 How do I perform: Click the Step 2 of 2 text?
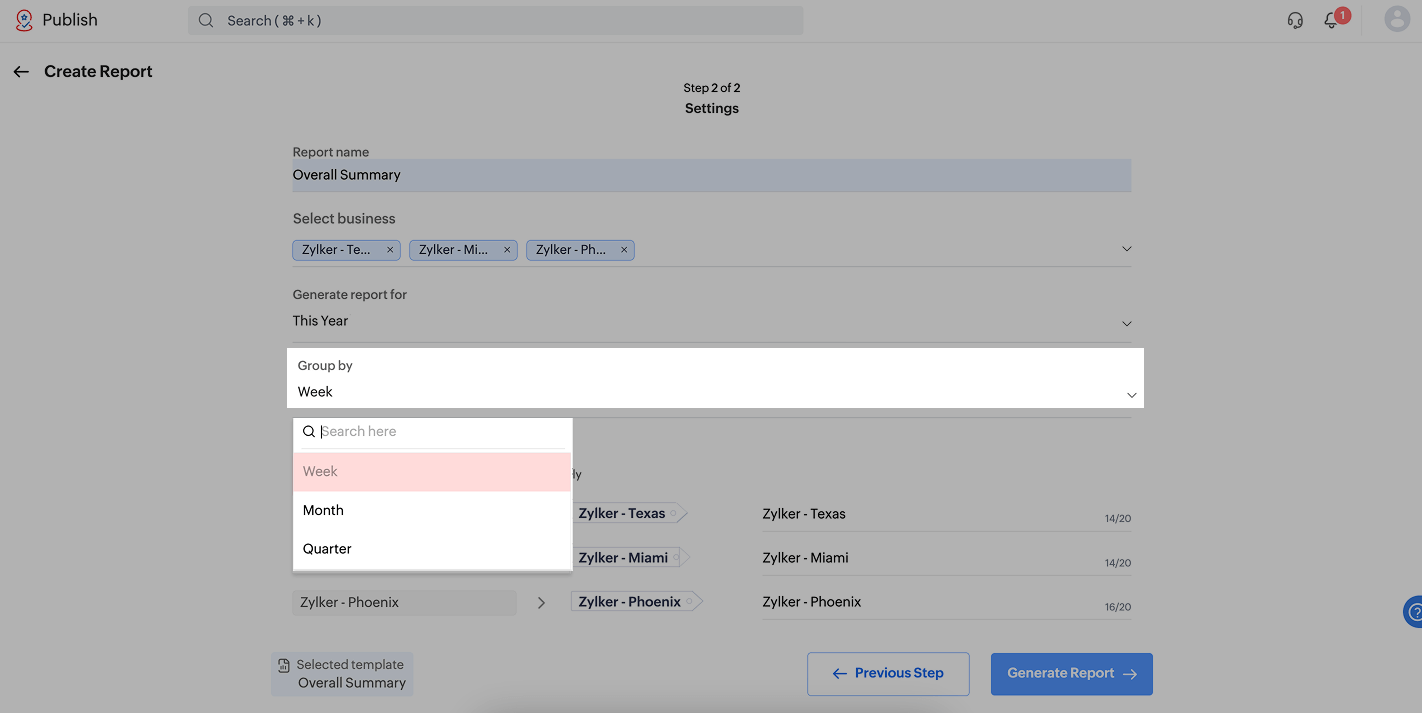pyautogui.click(x=712, y=88)
